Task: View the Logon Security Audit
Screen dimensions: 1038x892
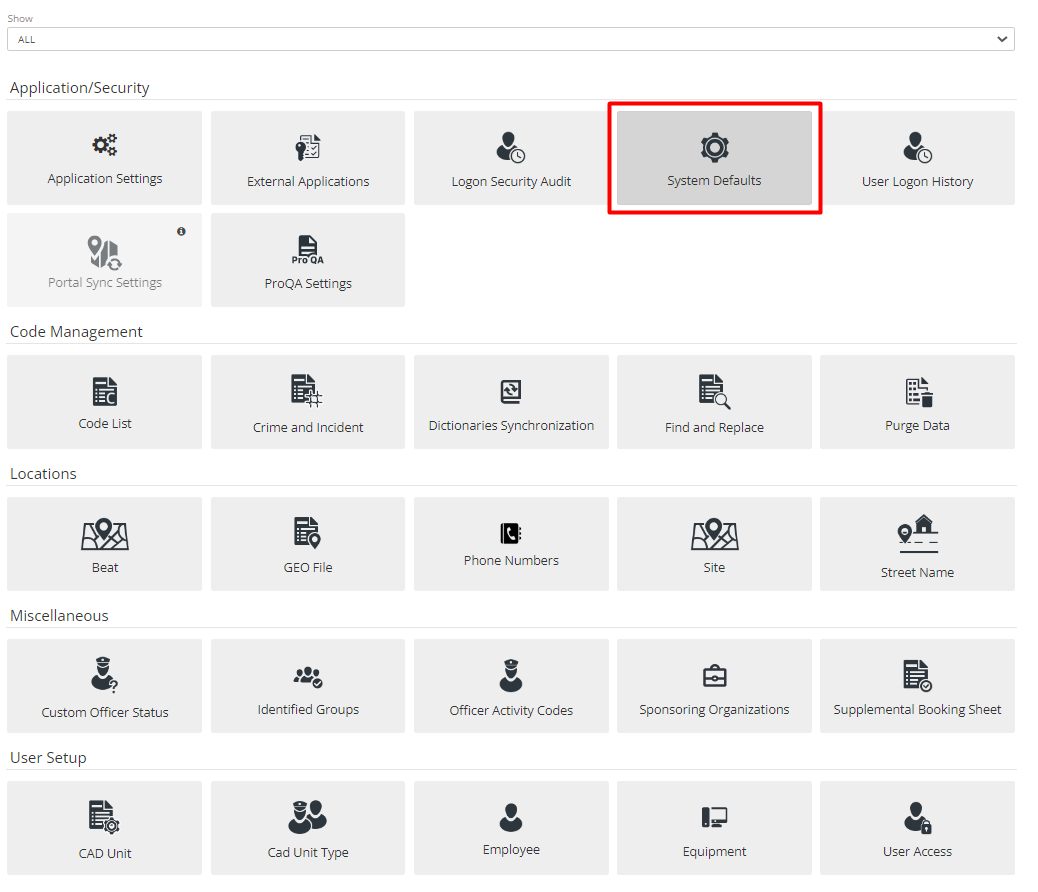Action: (x=511, y=157)
